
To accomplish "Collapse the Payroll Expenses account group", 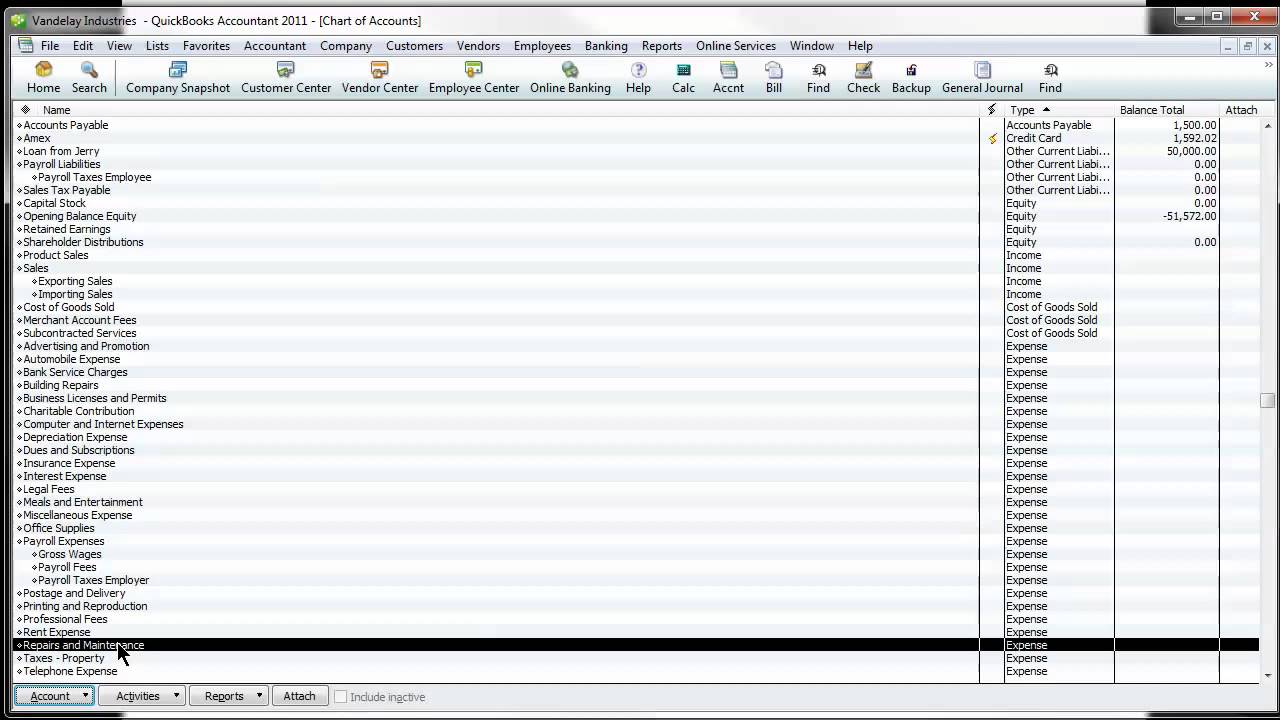I will (19, 542).
